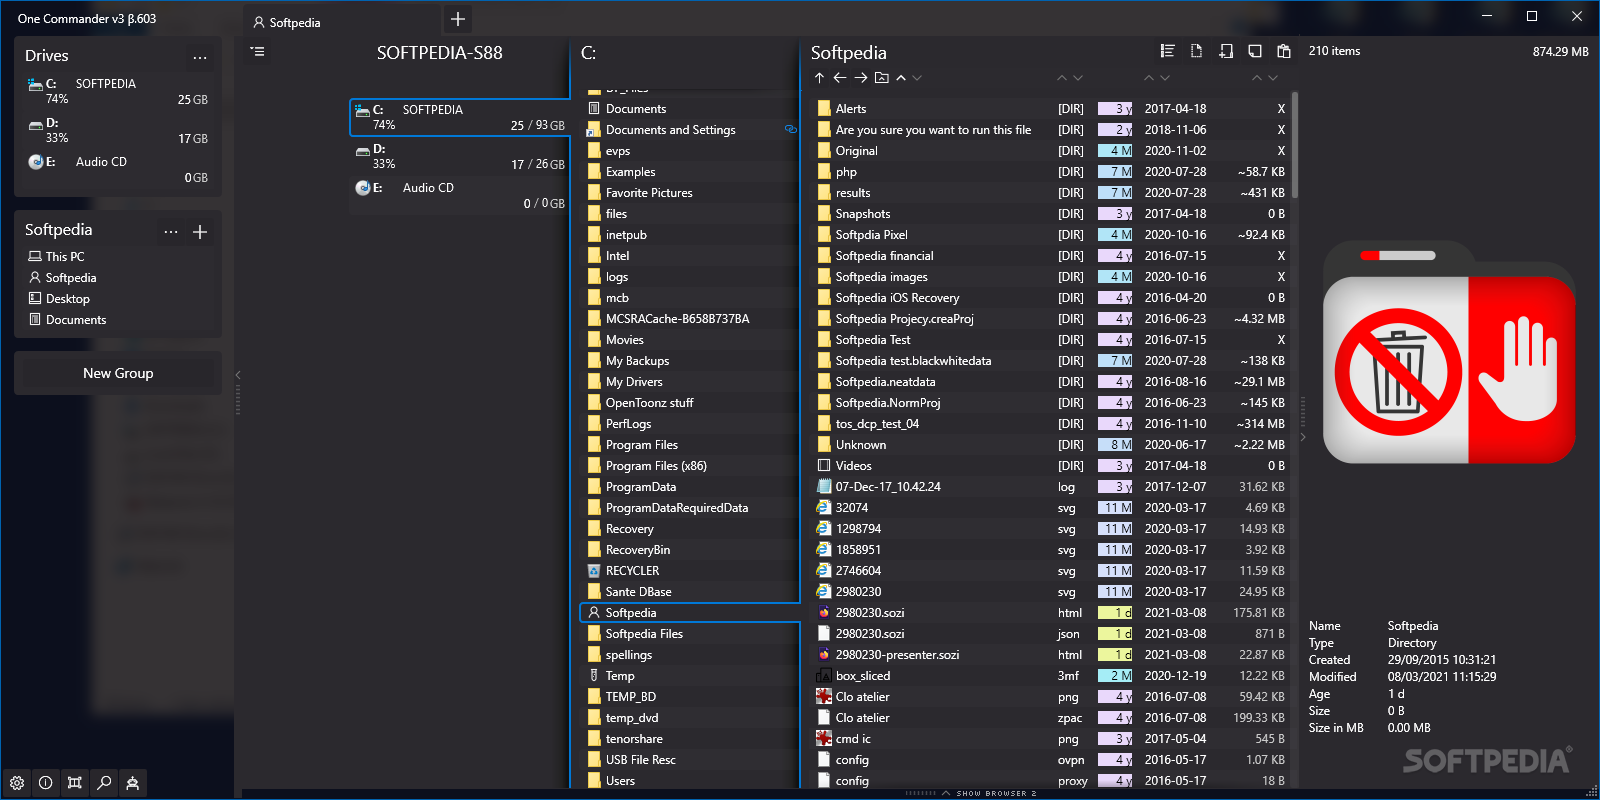Select E: Audio CD in SOFTPEDIA-S88 column
The height and width of the screenshot is (800, 1600).
460,195
